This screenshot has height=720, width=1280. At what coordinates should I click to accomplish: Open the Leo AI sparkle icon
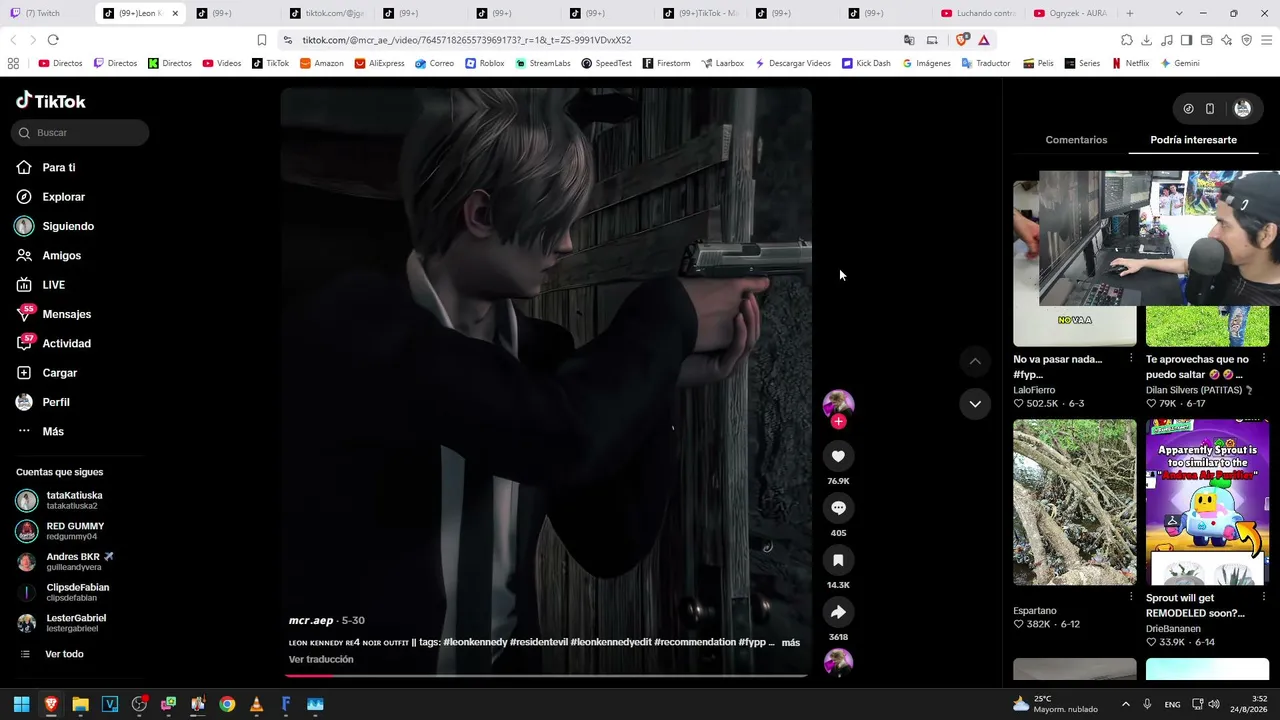(1227, 40)
